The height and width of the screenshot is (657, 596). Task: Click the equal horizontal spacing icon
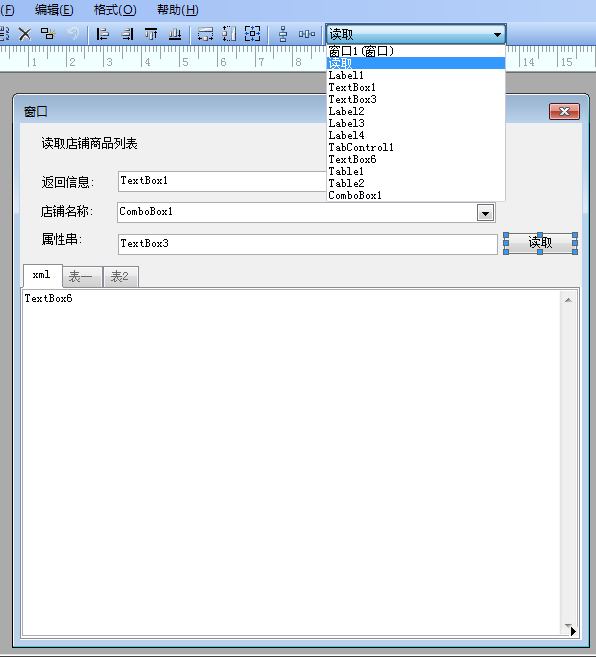click(x=307, y=34)
